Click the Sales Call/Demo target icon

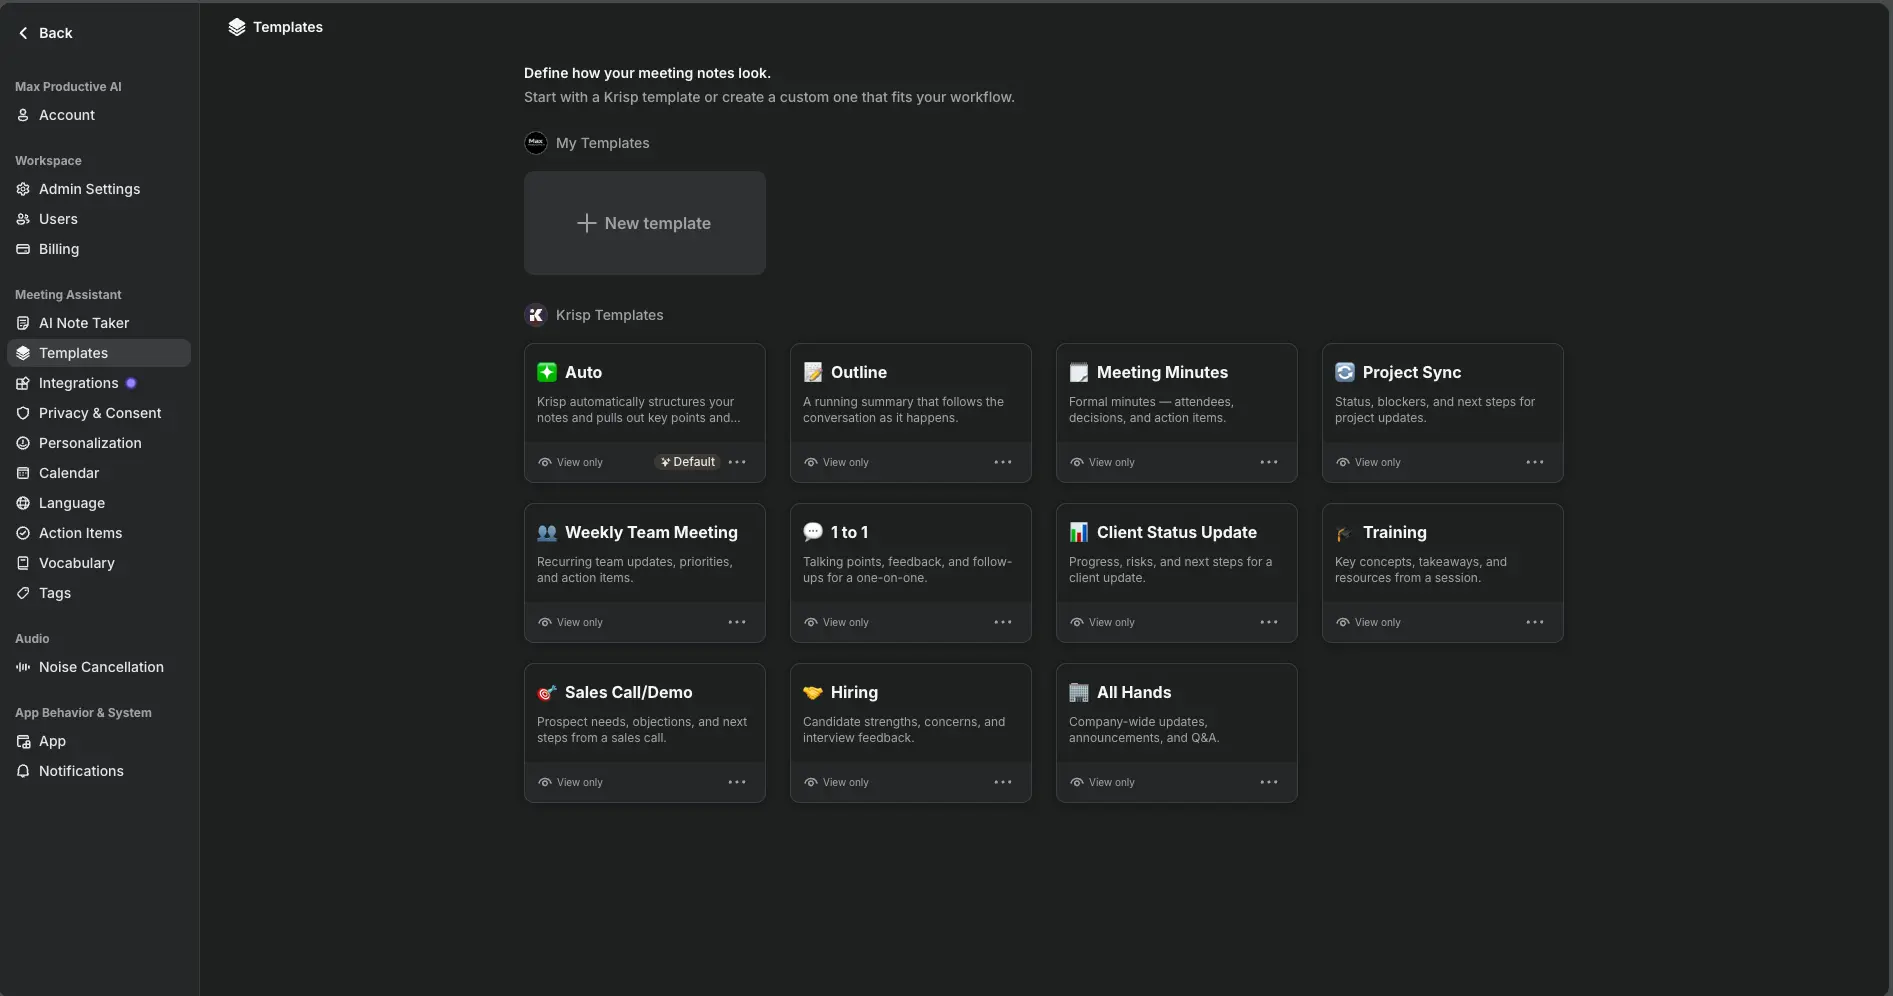pos(547,692)
